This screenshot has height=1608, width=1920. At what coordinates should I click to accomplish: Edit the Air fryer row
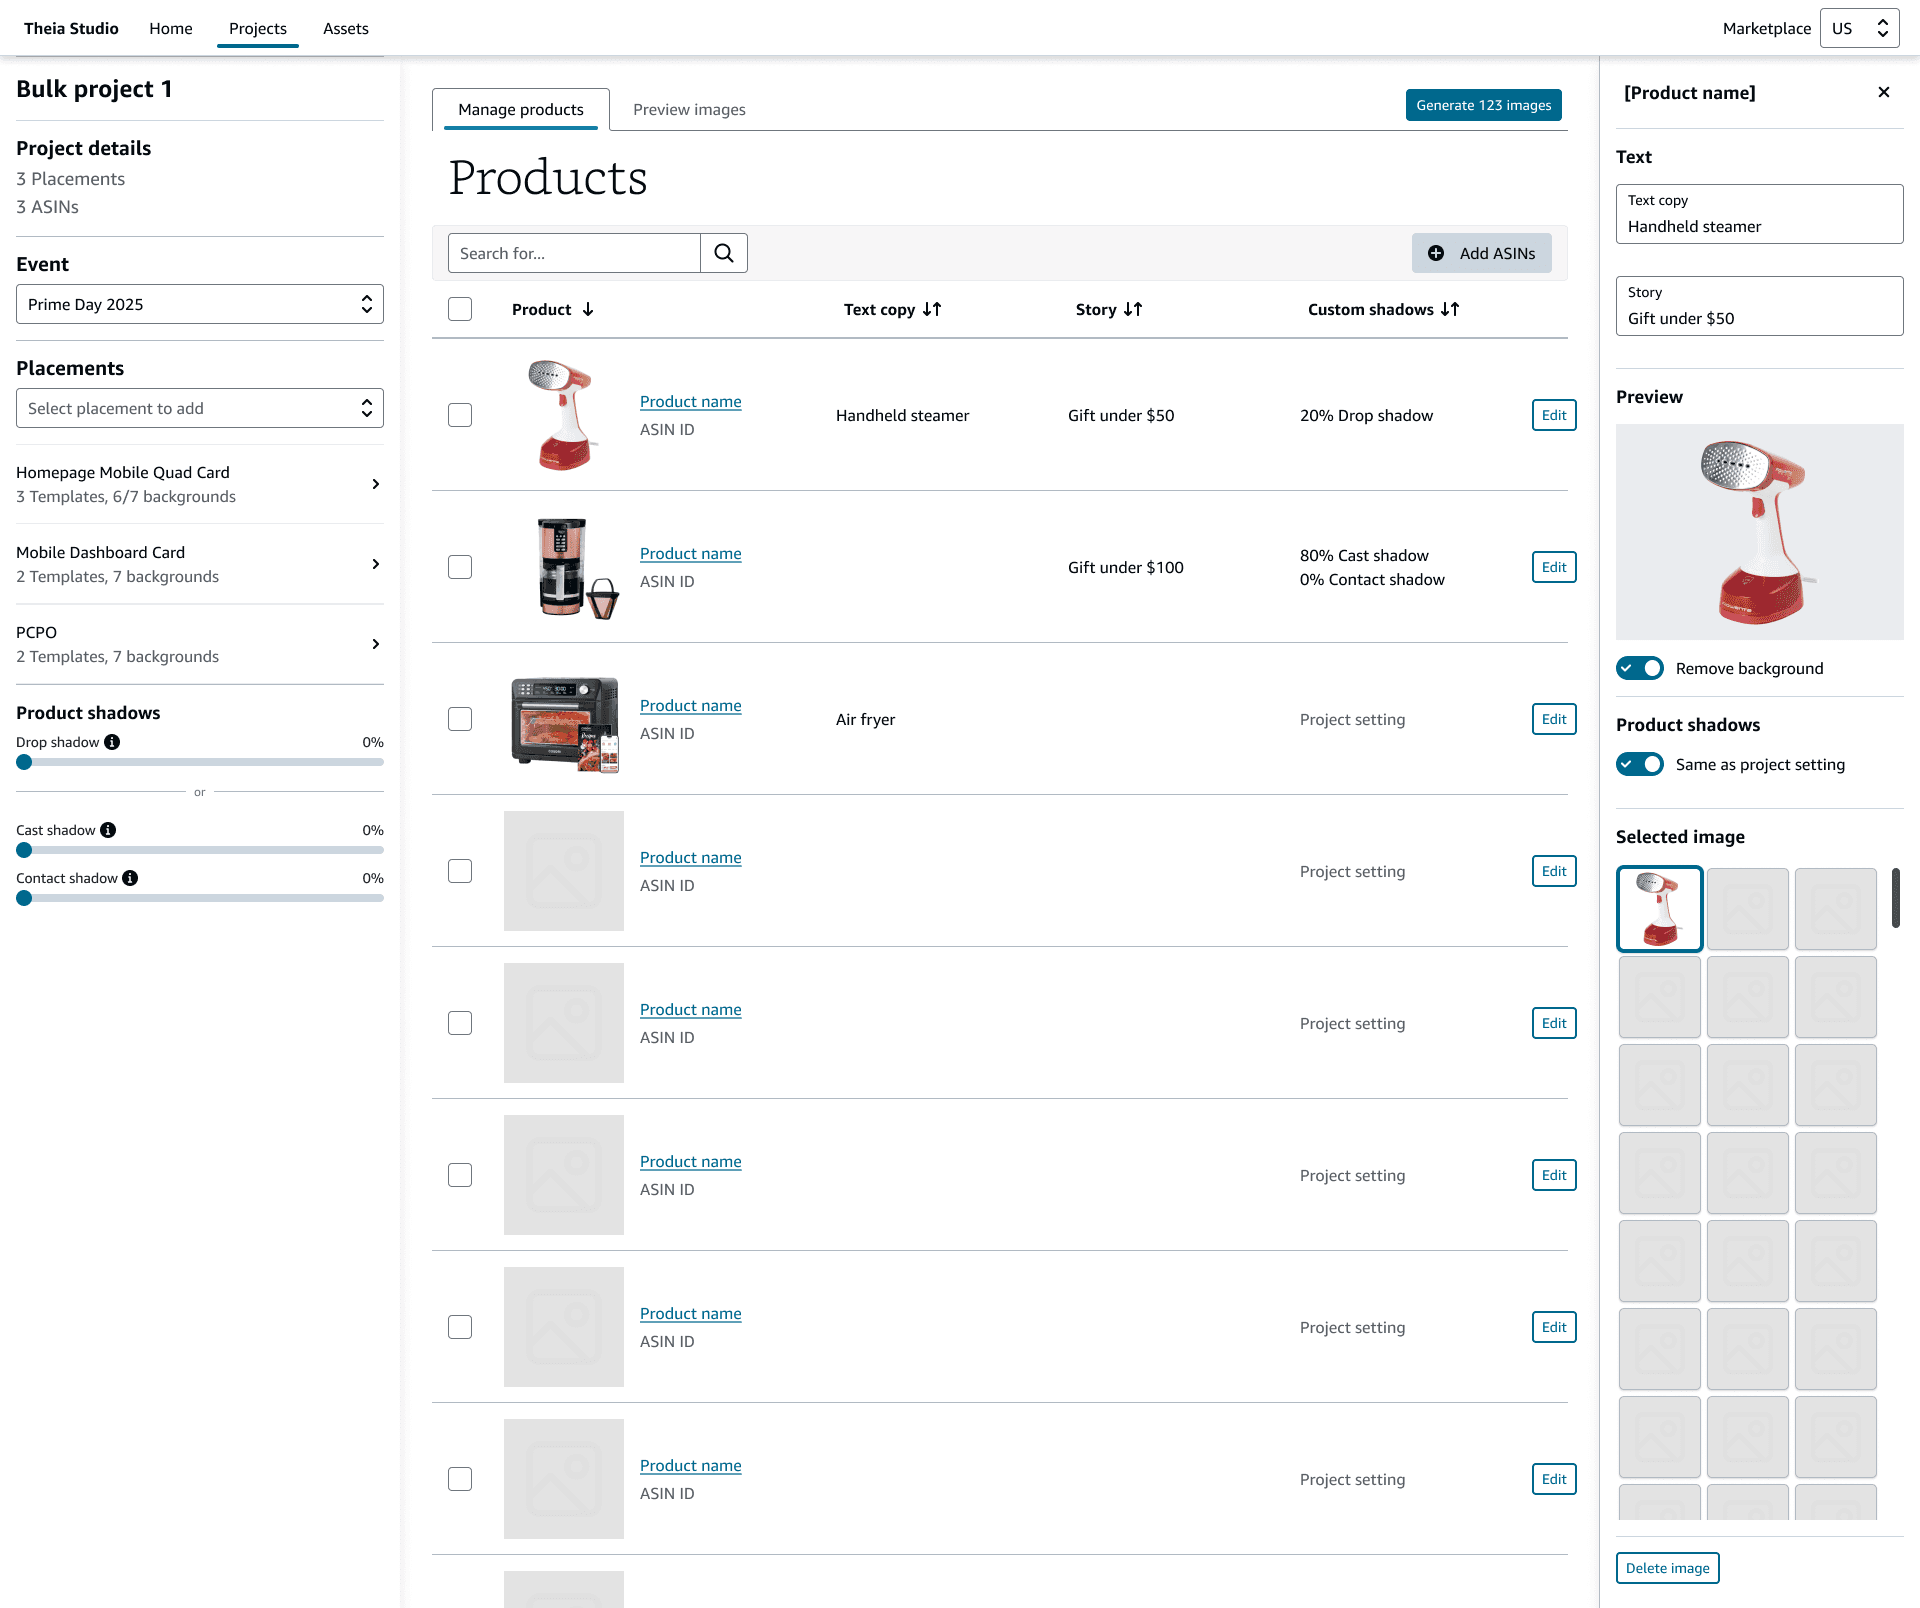(1554, 719)
